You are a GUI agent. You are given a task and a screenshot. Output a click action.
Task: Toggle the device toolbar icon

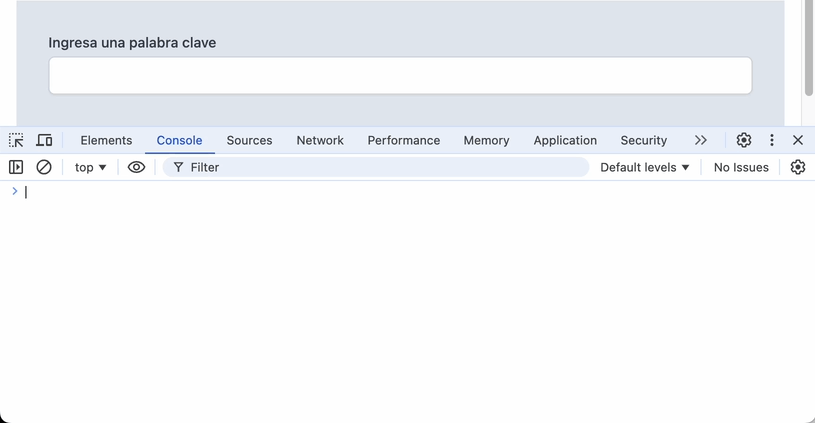(x=44, y=140)
